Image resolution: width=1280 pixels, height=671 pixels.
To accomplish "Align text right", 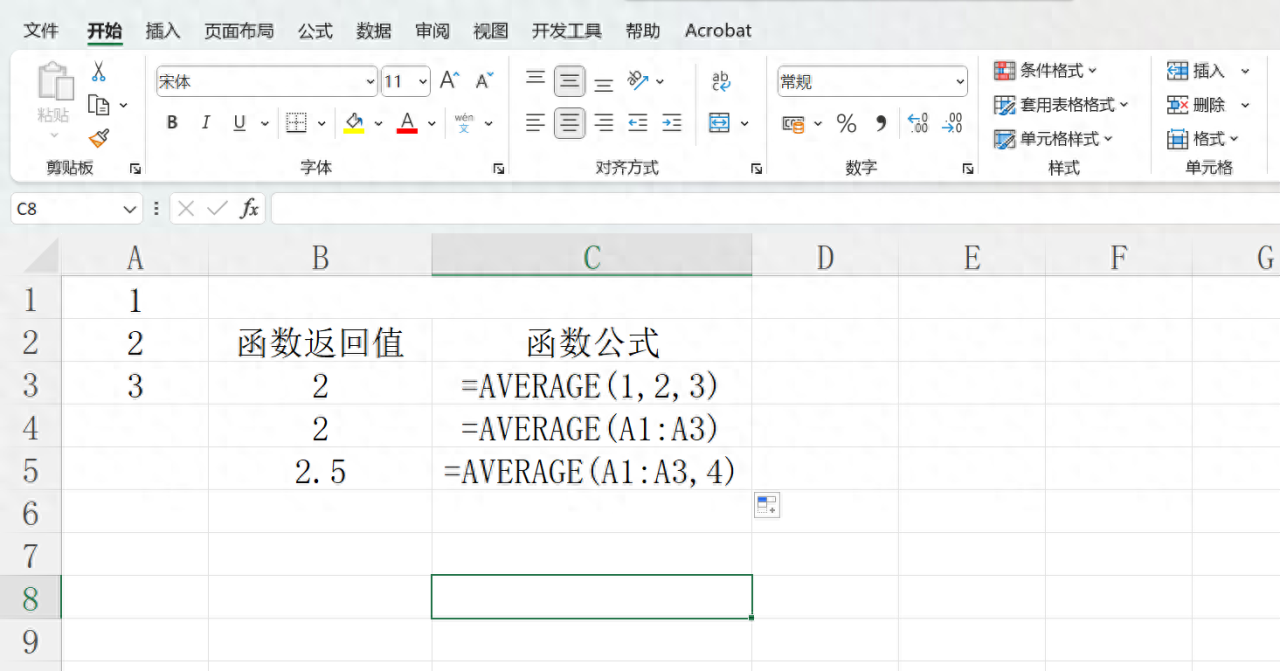I will click(x=604, y=123).
